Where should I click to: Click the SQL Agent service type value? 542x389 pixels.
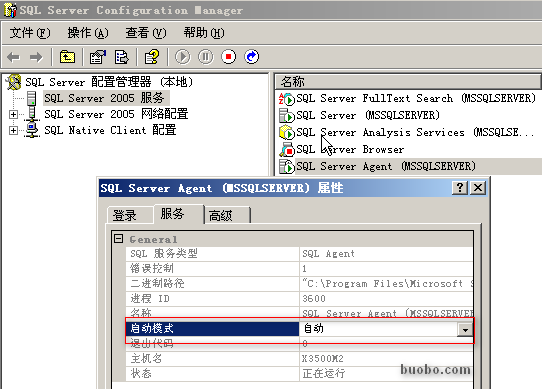pyautogui.click(x=328, y=254)
